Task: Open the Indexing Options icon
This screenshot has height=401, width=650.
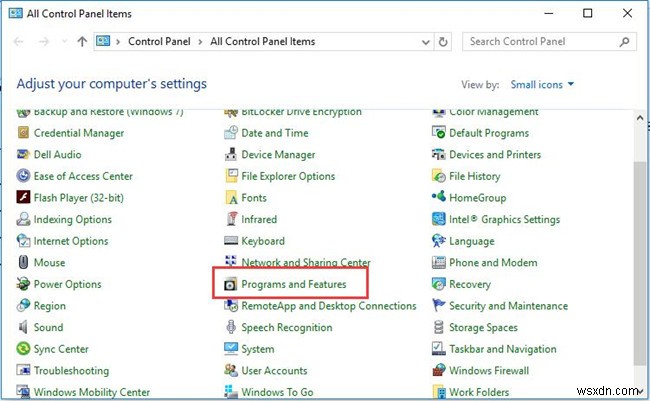Action: (23, 219)
